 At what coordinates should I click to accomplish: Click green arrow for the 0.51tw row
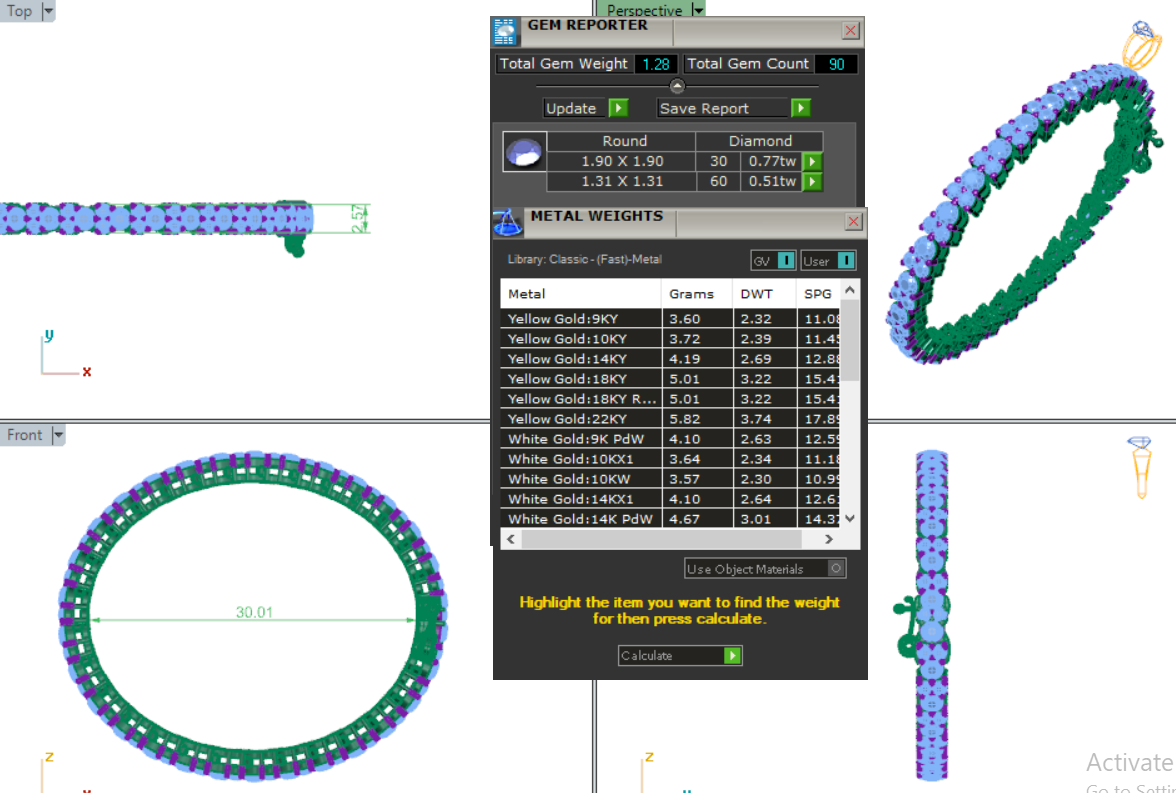812,181
